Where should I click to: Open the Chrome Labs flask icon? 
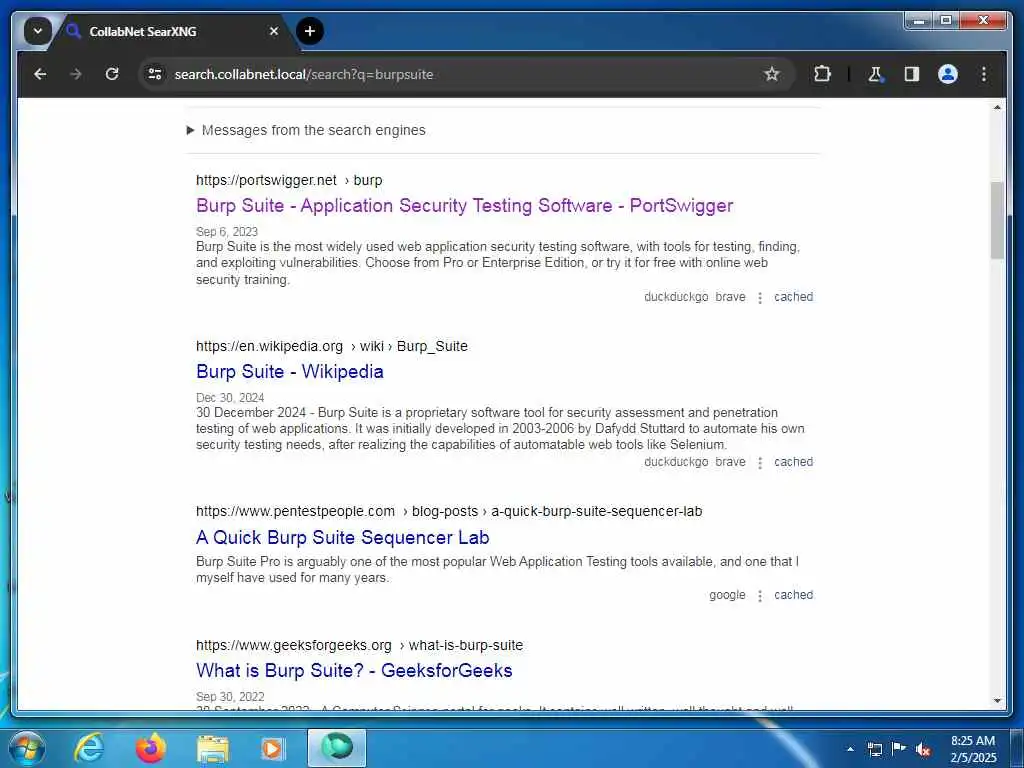point(875,74)
